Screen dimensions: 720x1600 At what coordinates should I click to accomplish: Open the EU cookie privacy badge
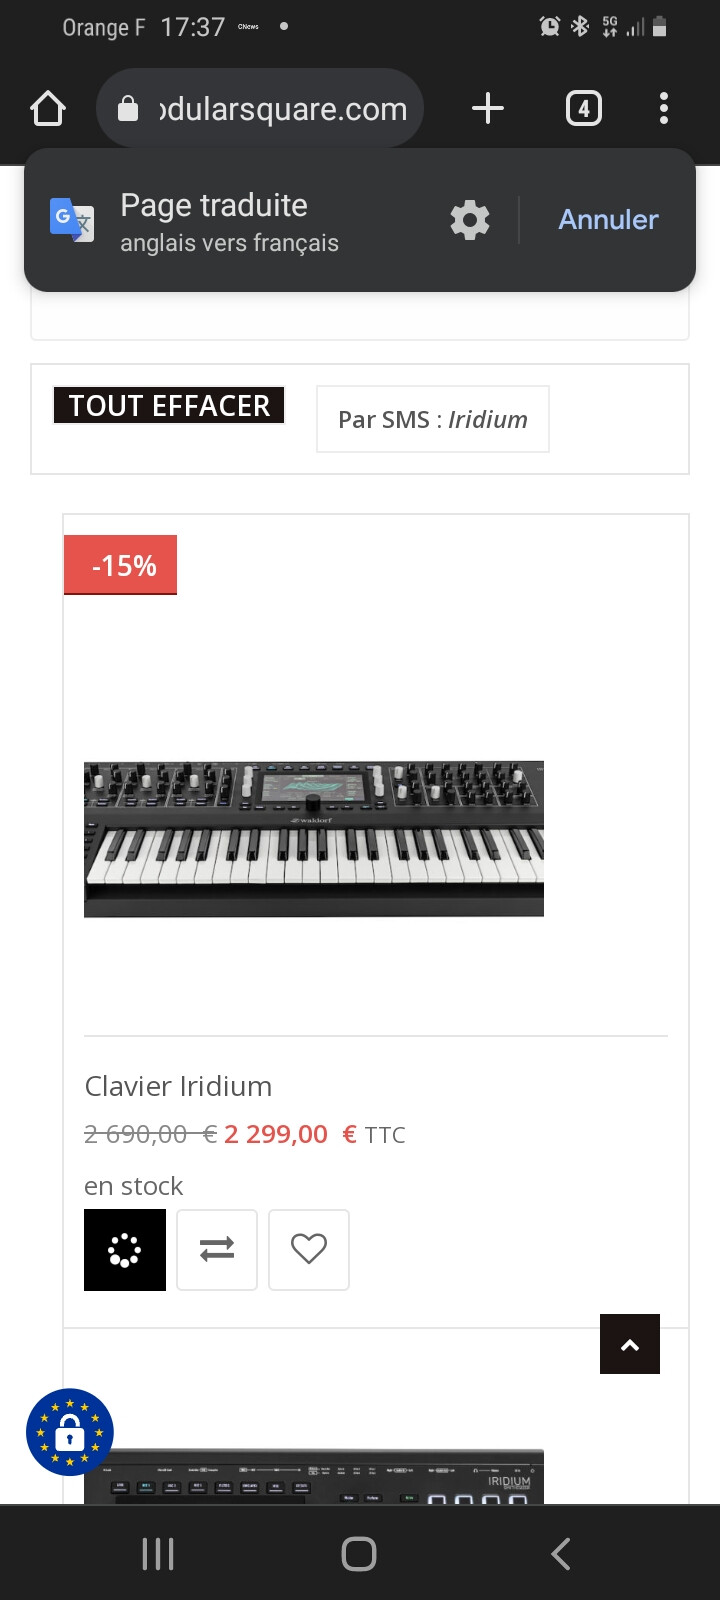point(70,1432)
